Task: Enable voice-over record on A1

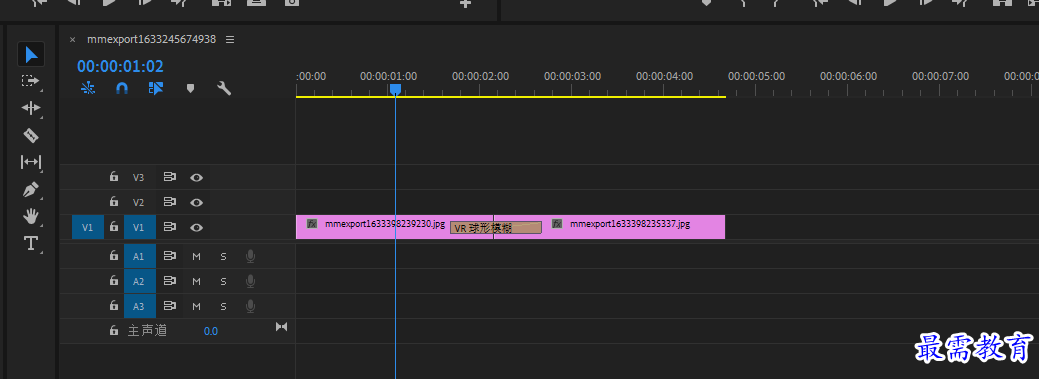Action: click(x=250, y=256)
